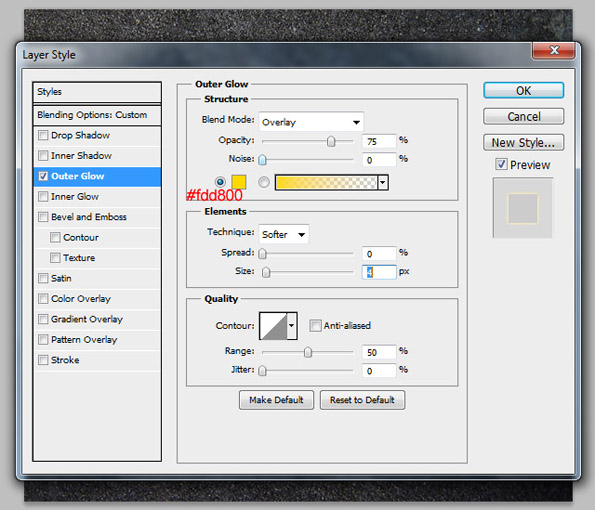Screen dimensions: 595x510
Task: Select Blending Options: Custom
Action: (x=97, y=115)
